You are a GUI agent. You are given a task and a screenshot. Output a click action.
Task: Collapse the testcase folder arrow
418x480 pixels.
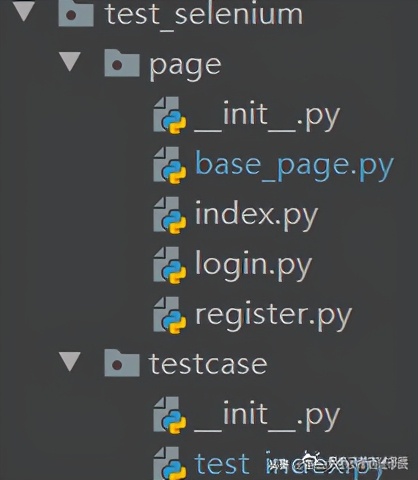(70, 361)
